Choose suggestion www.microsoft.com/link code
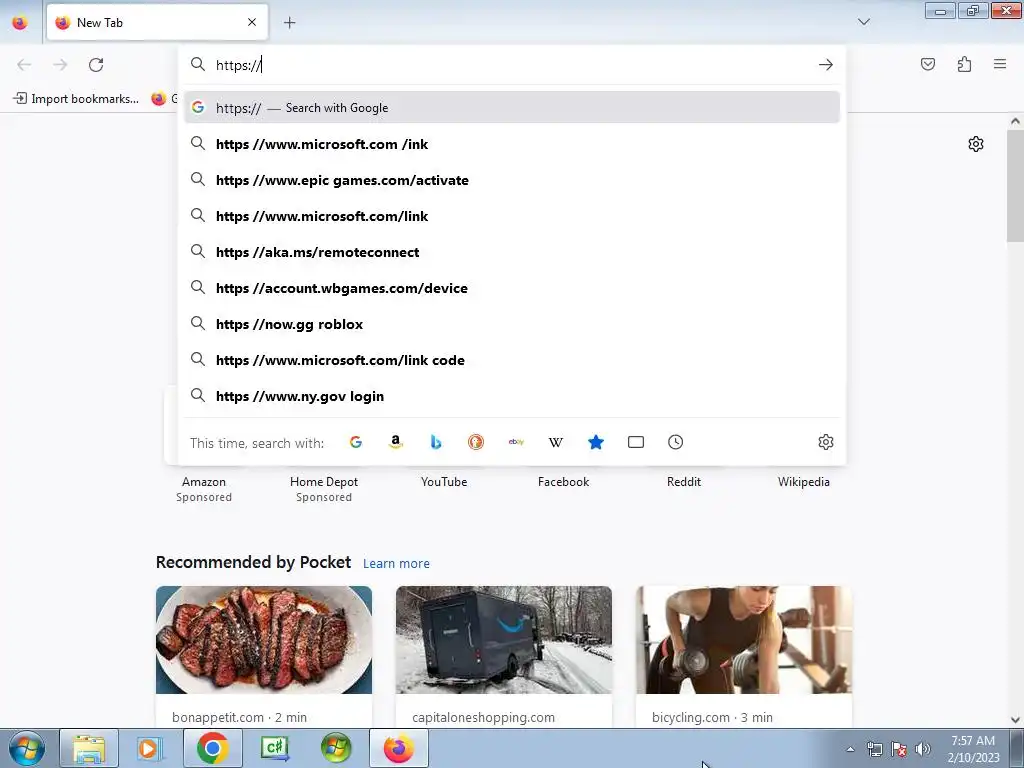The image size is (1024, 768). click(512, 360)
